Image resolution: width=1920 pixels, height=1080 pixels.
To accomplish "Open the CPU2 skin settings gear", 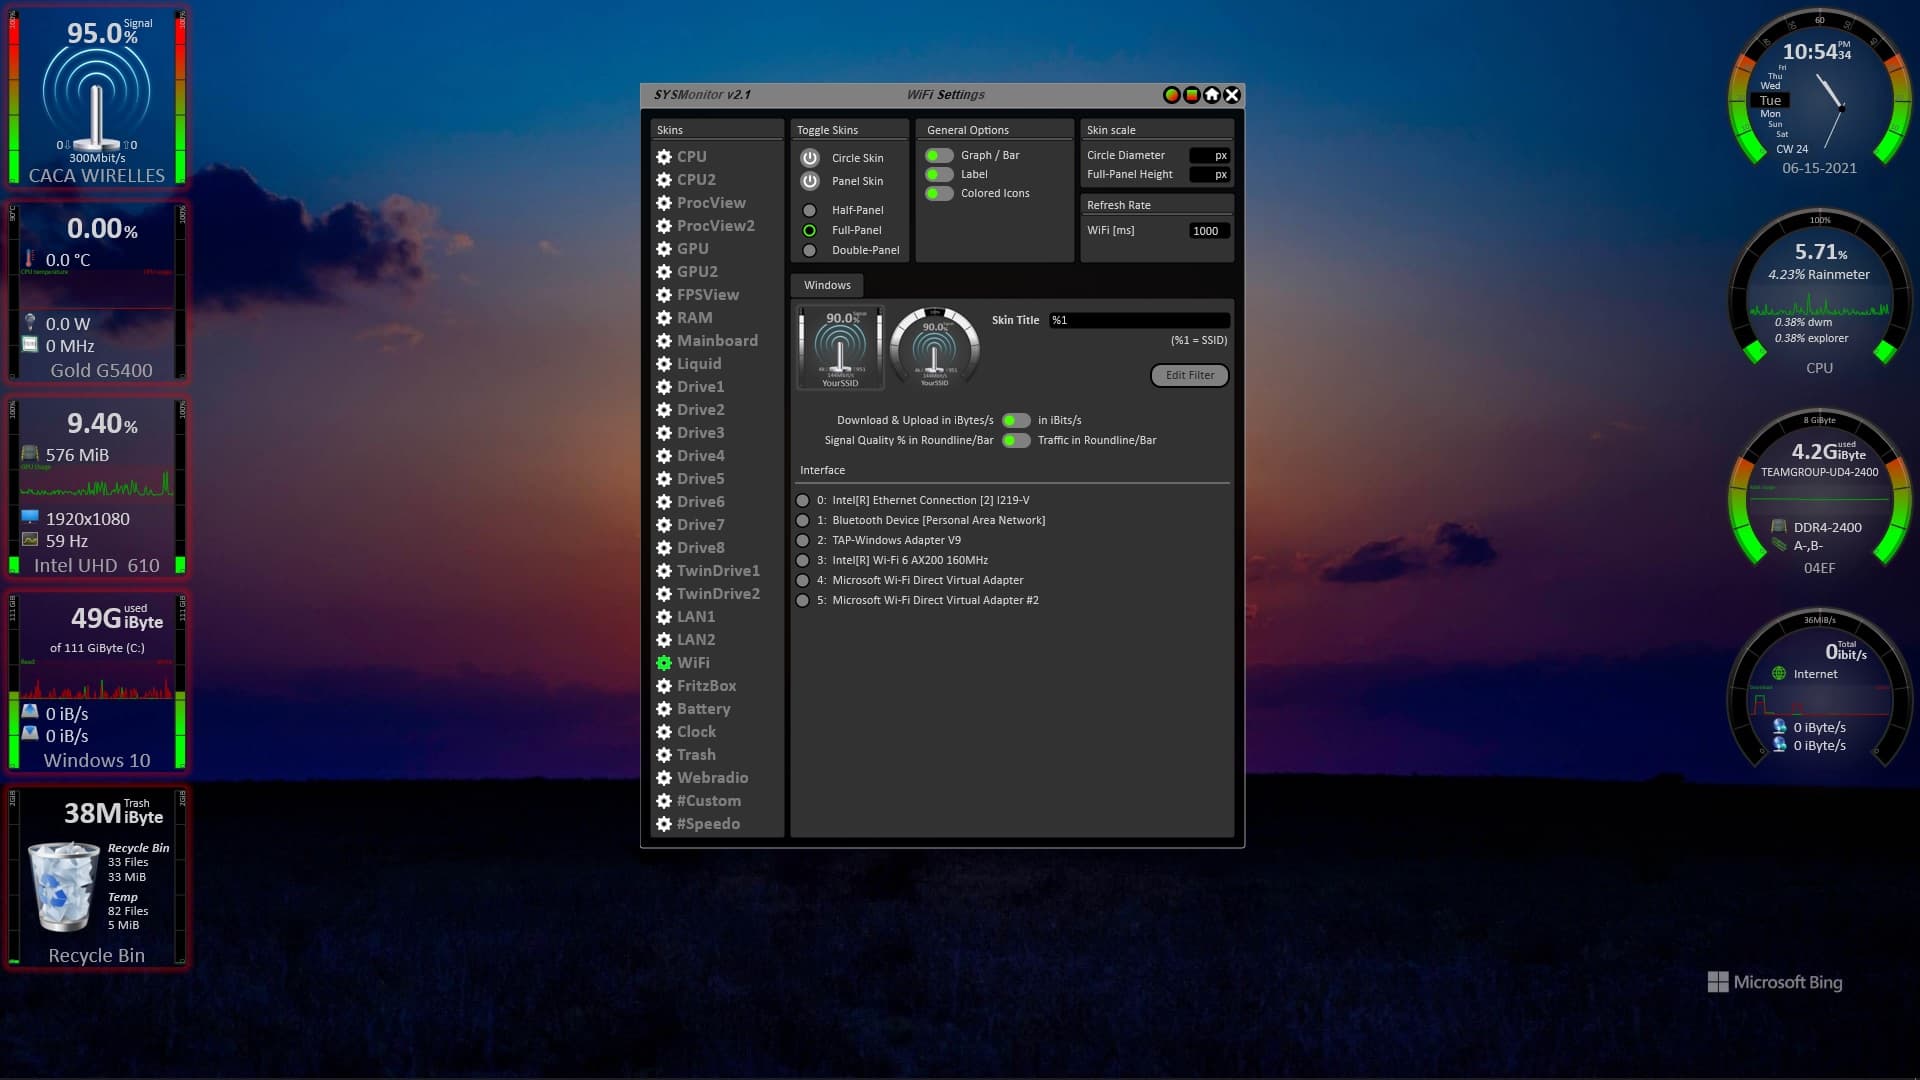I will tap(664, 180).
